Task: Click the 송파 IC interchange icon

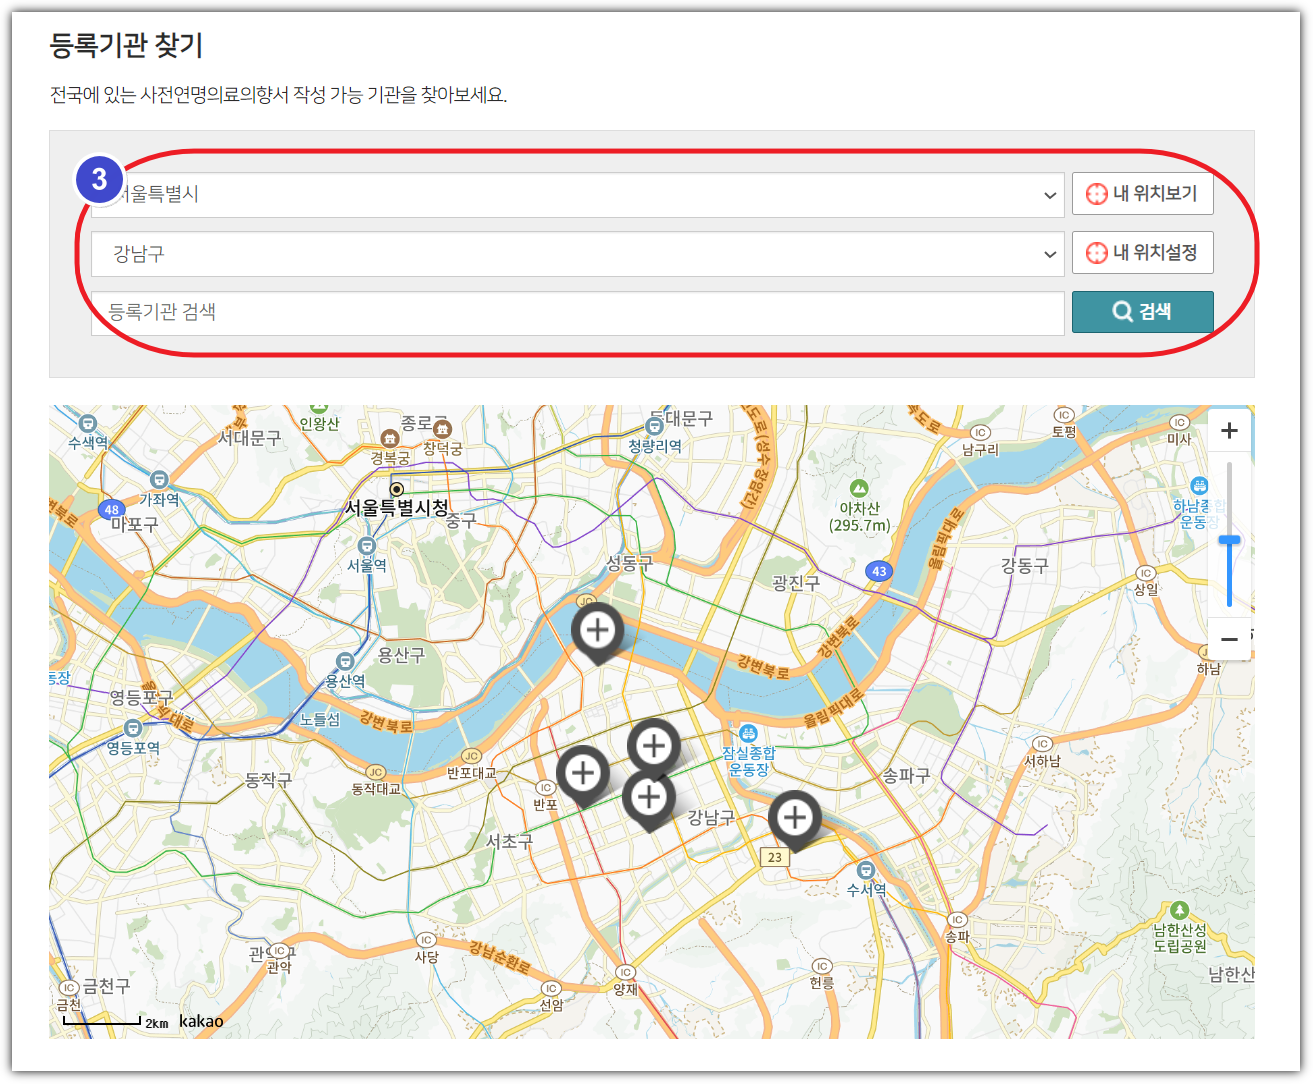Action: [x=958, y=920]
